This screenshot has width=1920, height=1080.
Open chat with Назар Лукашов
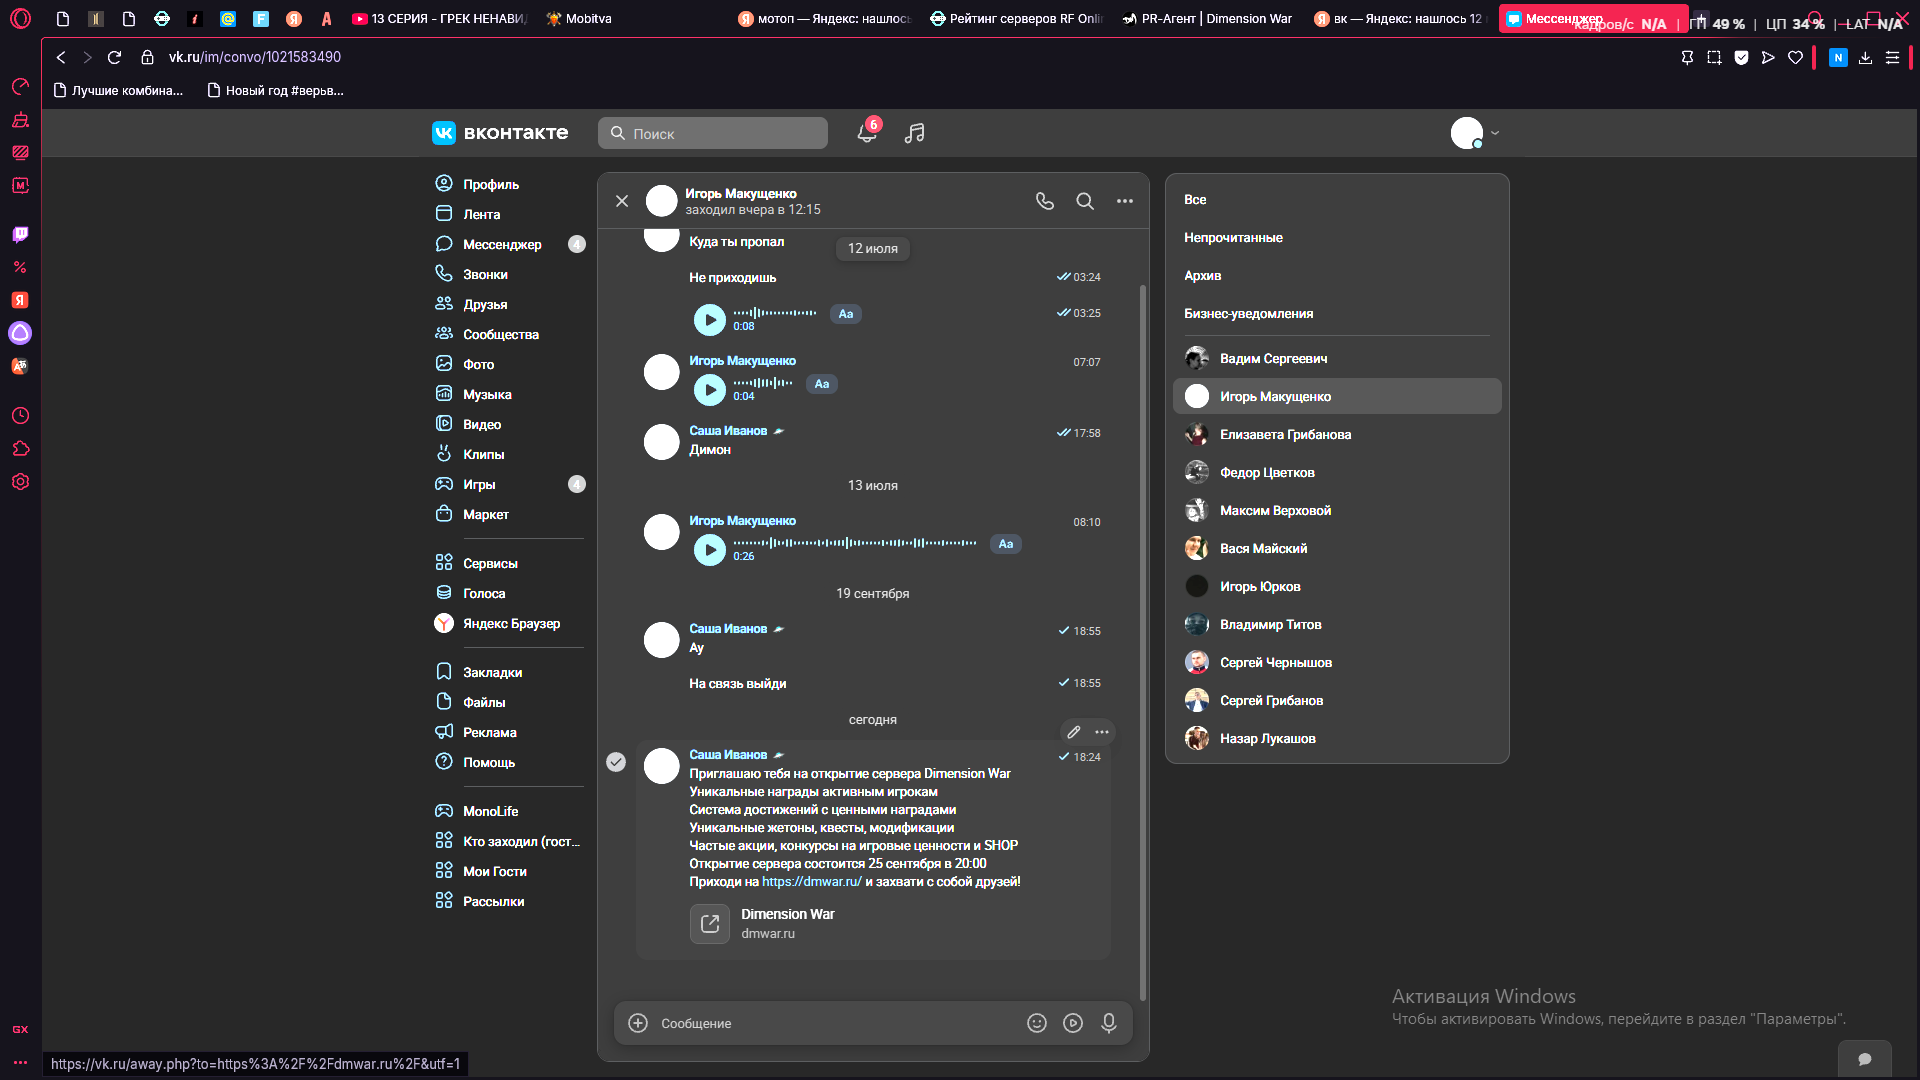point(1337,738)
